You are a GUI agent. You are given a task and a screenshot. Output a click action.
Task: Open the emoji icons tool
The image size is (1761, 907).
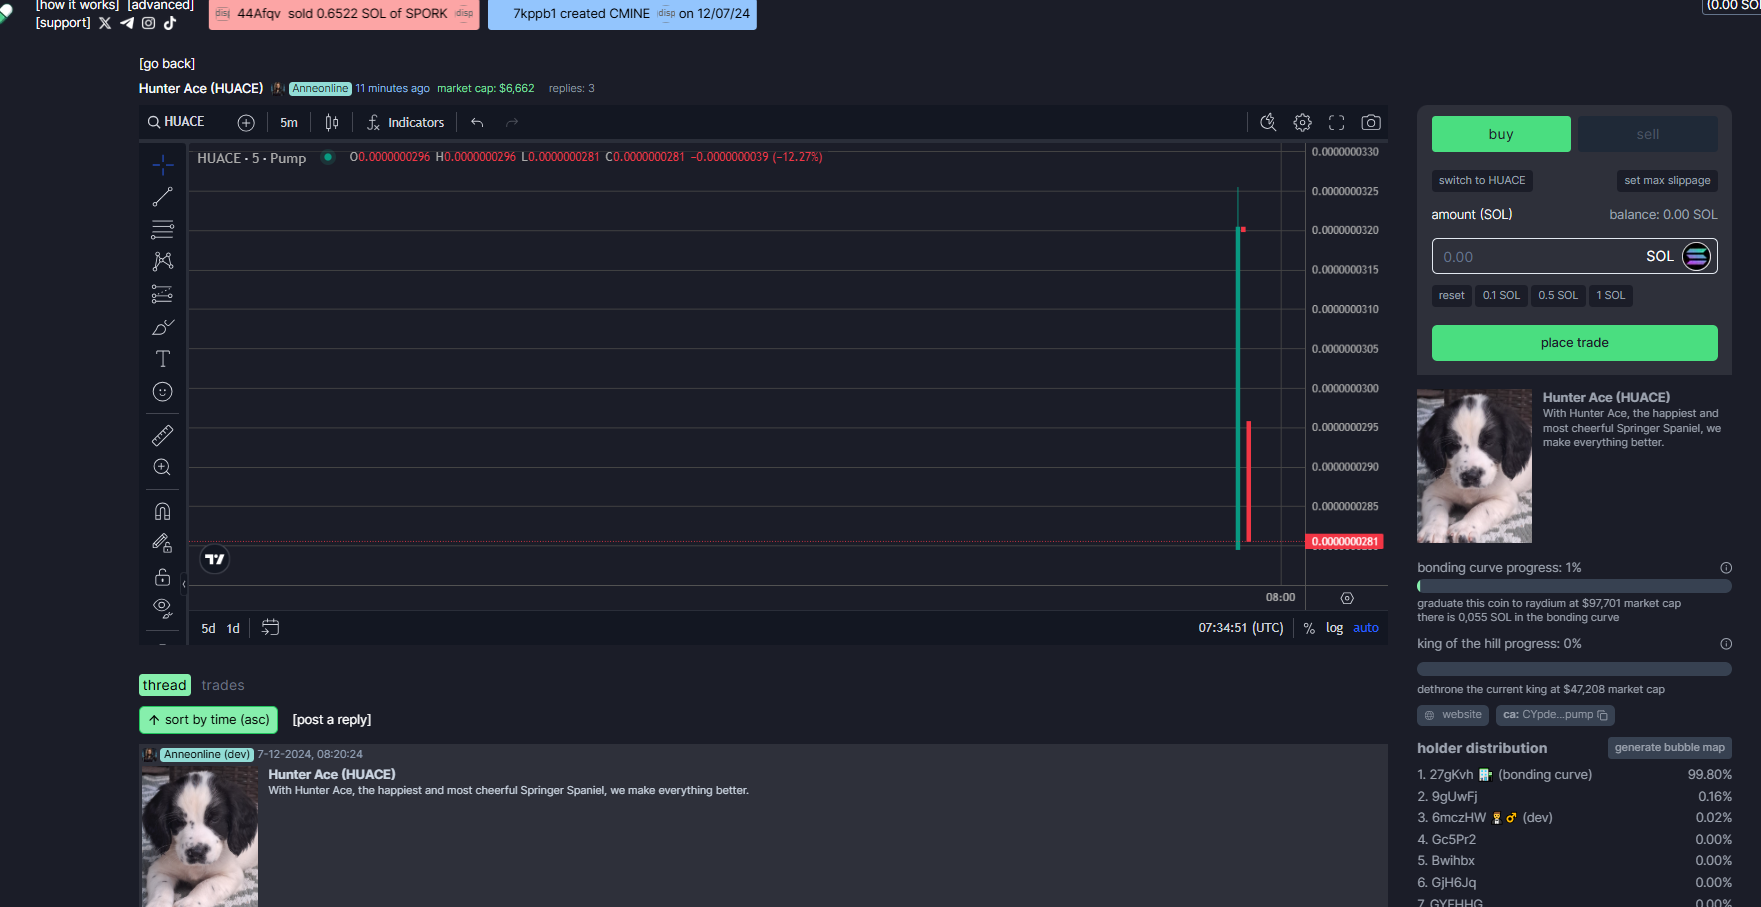click(162, 392)
